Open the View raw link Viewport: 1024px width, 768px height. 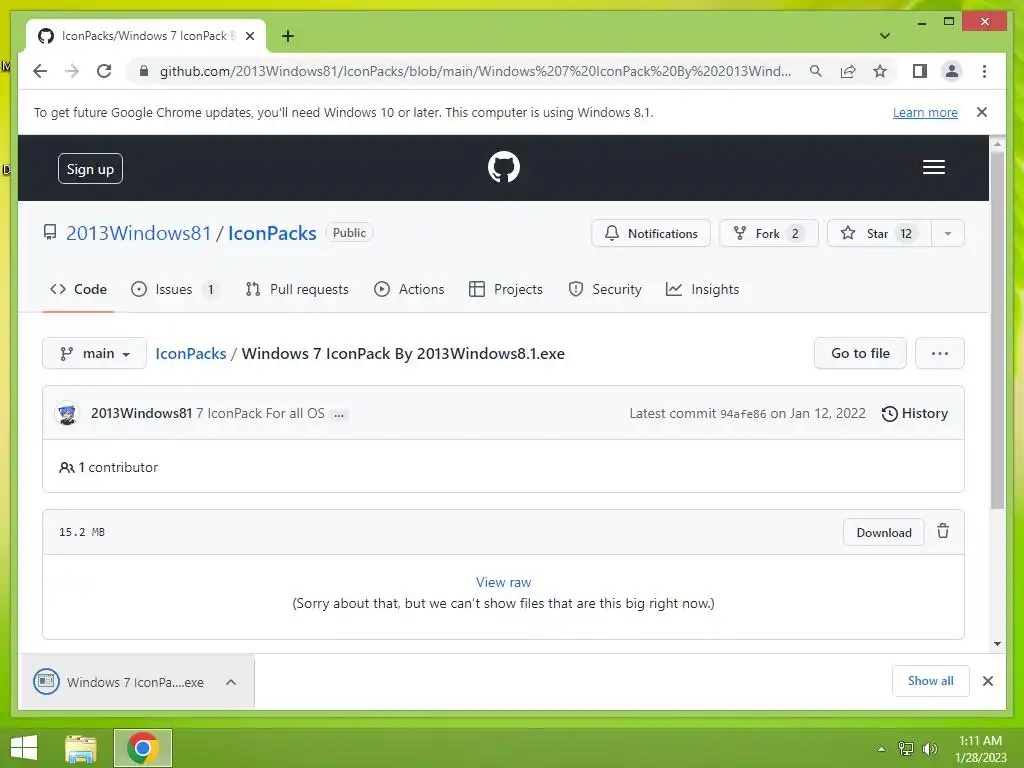504,582
